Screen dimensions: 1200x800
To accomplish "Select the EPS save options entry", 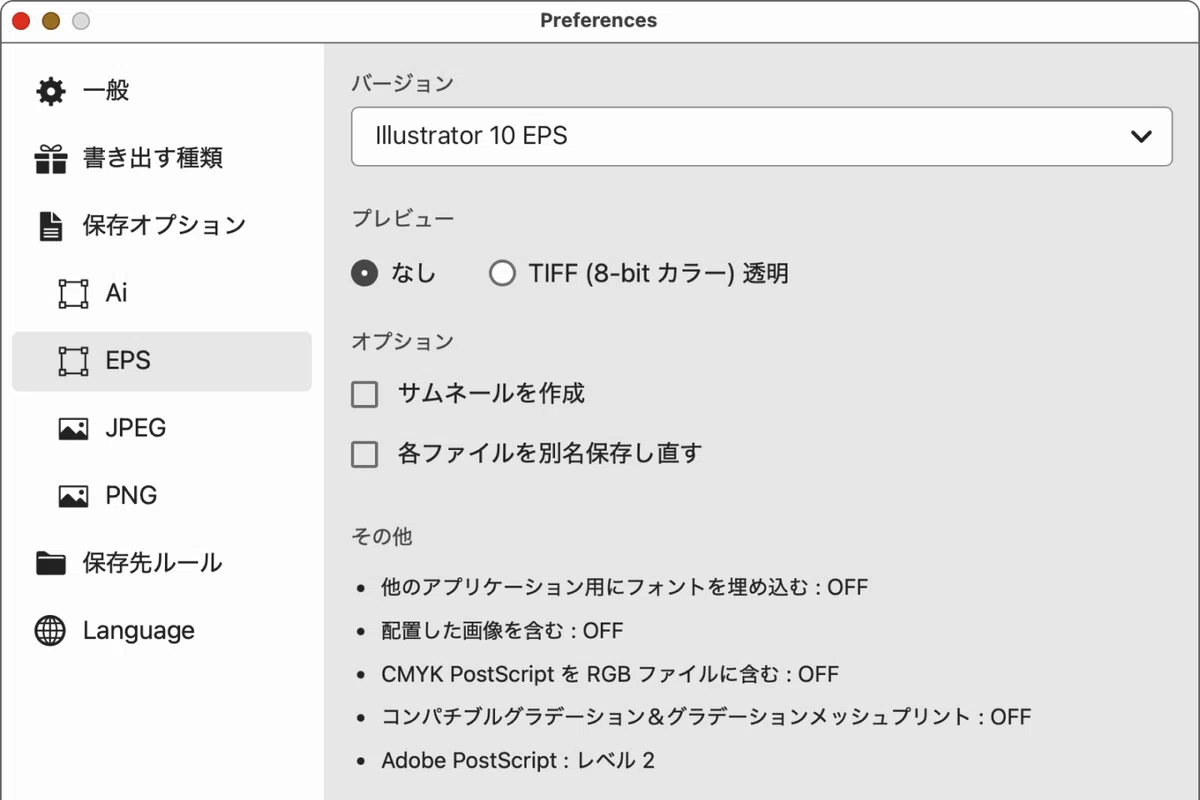I will [162, 361].
